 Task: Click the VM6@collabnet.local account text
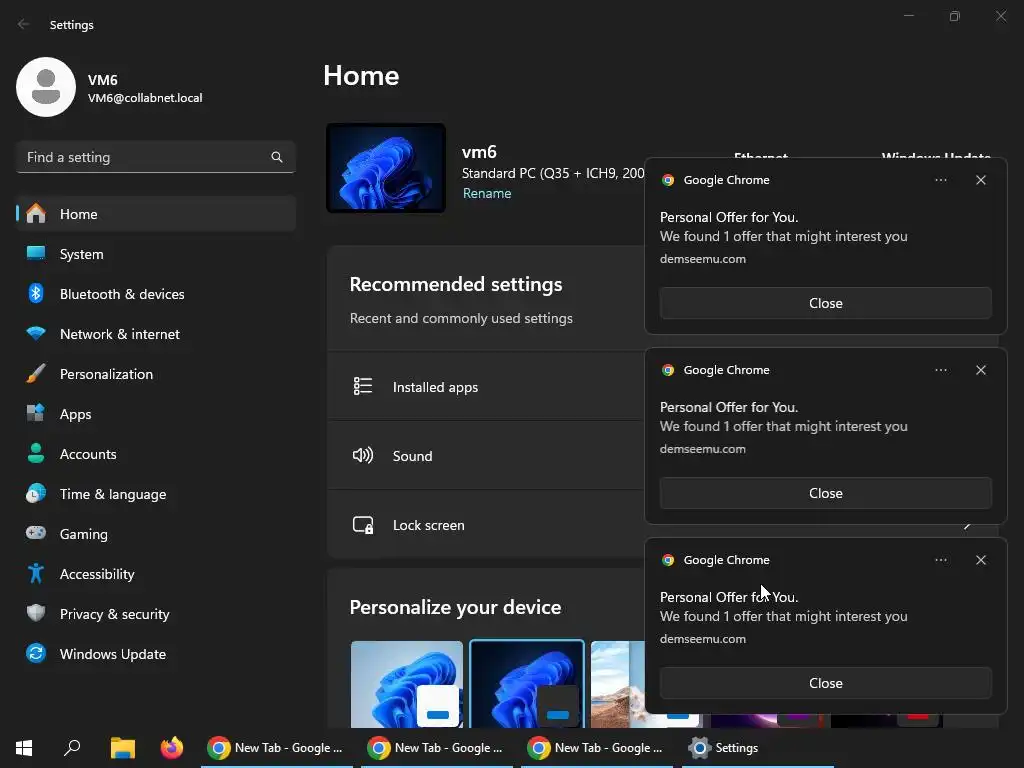click(145, 98)
